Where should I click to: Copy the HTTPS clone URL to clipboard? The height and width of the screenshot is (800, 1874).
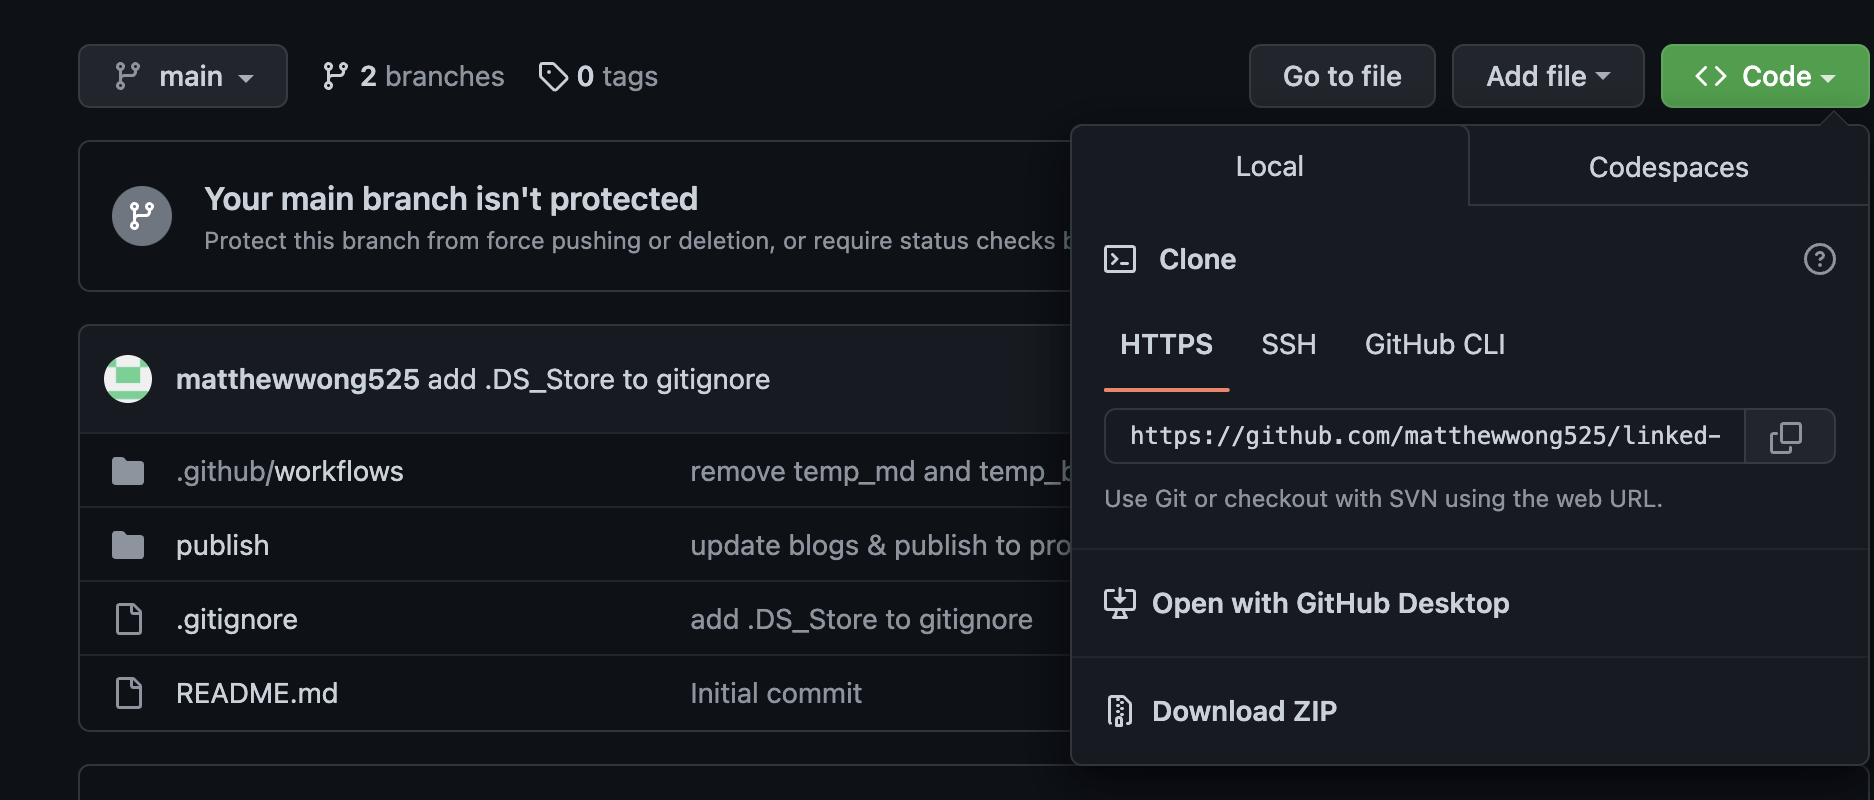click(x=1787, y=437)
